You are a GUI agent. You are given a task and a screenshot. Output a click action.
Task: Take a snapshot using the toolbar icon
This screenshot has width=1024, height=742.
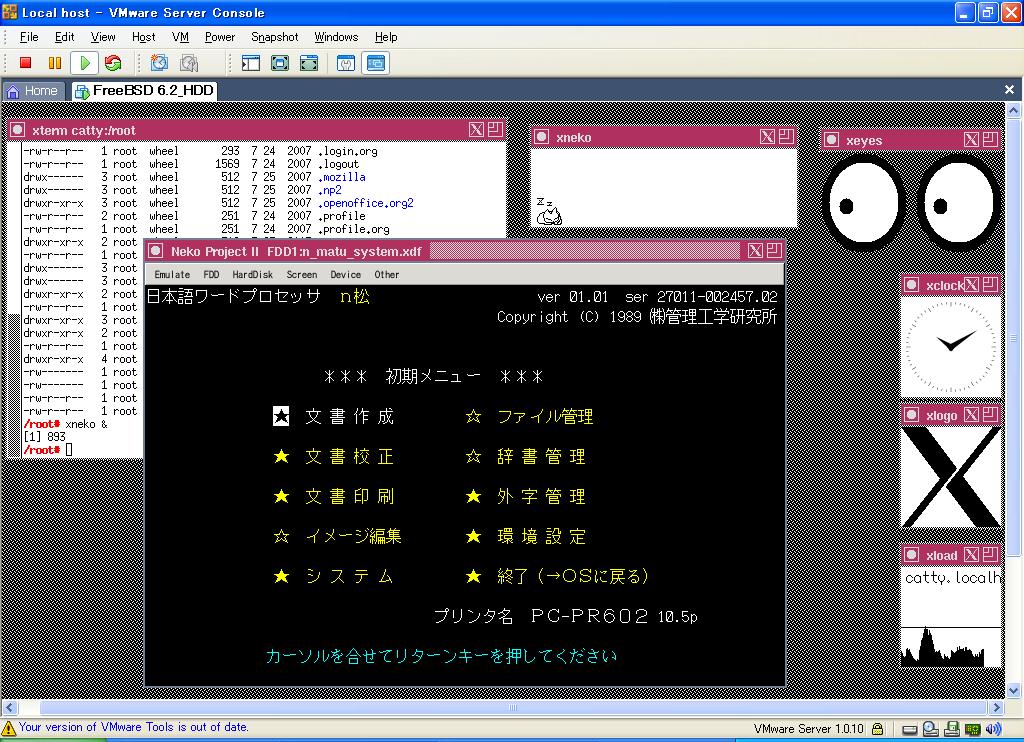coord(159,63)
